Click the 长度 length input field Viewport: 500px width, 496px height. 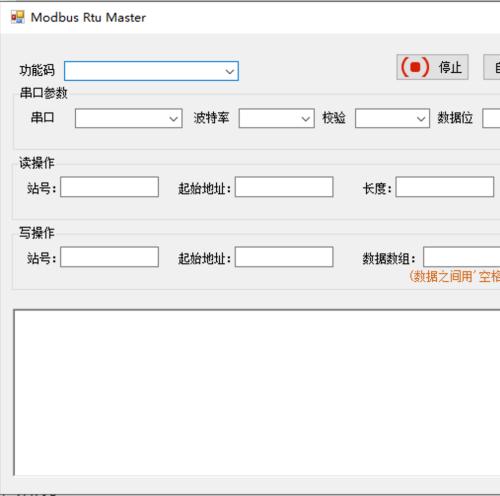(445, 187)
